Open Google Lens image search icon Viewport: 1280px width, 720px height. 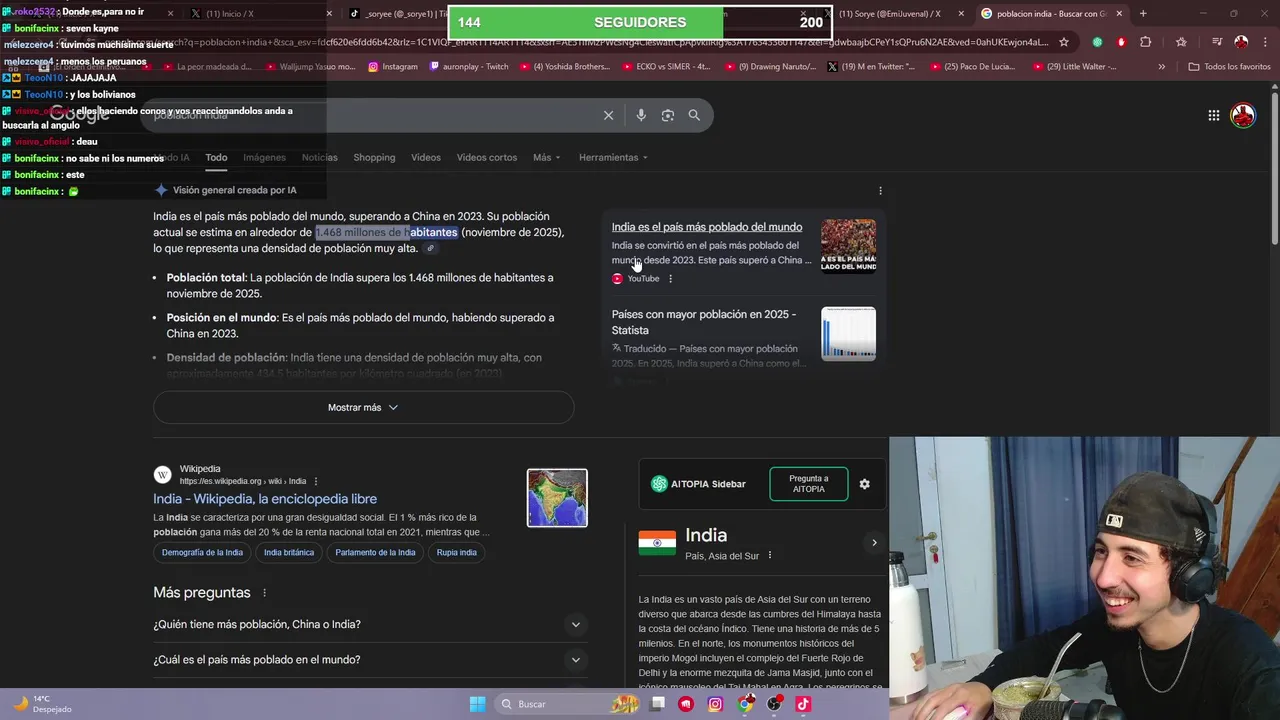click(668, 115)
